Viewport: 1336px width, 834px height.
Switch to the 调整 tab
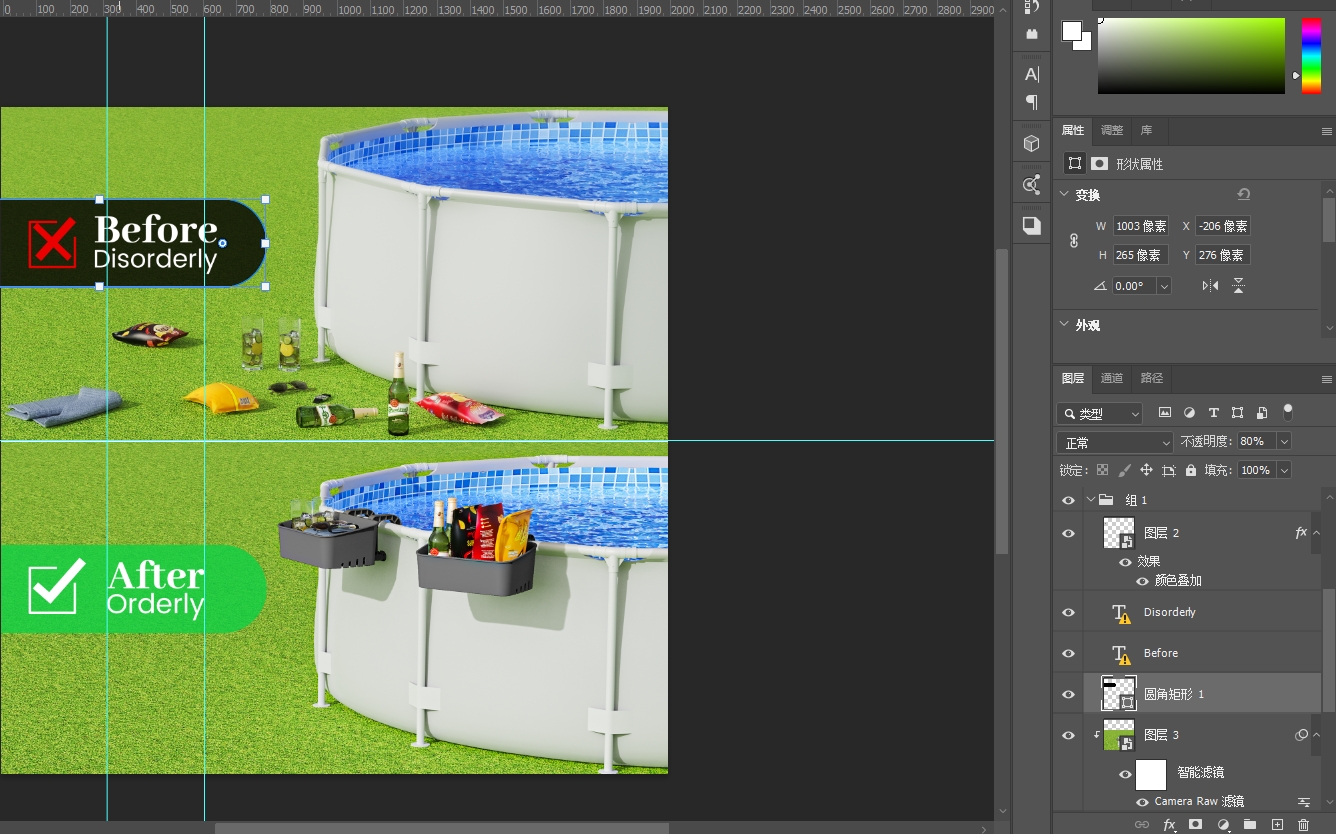coord(1111,130)
